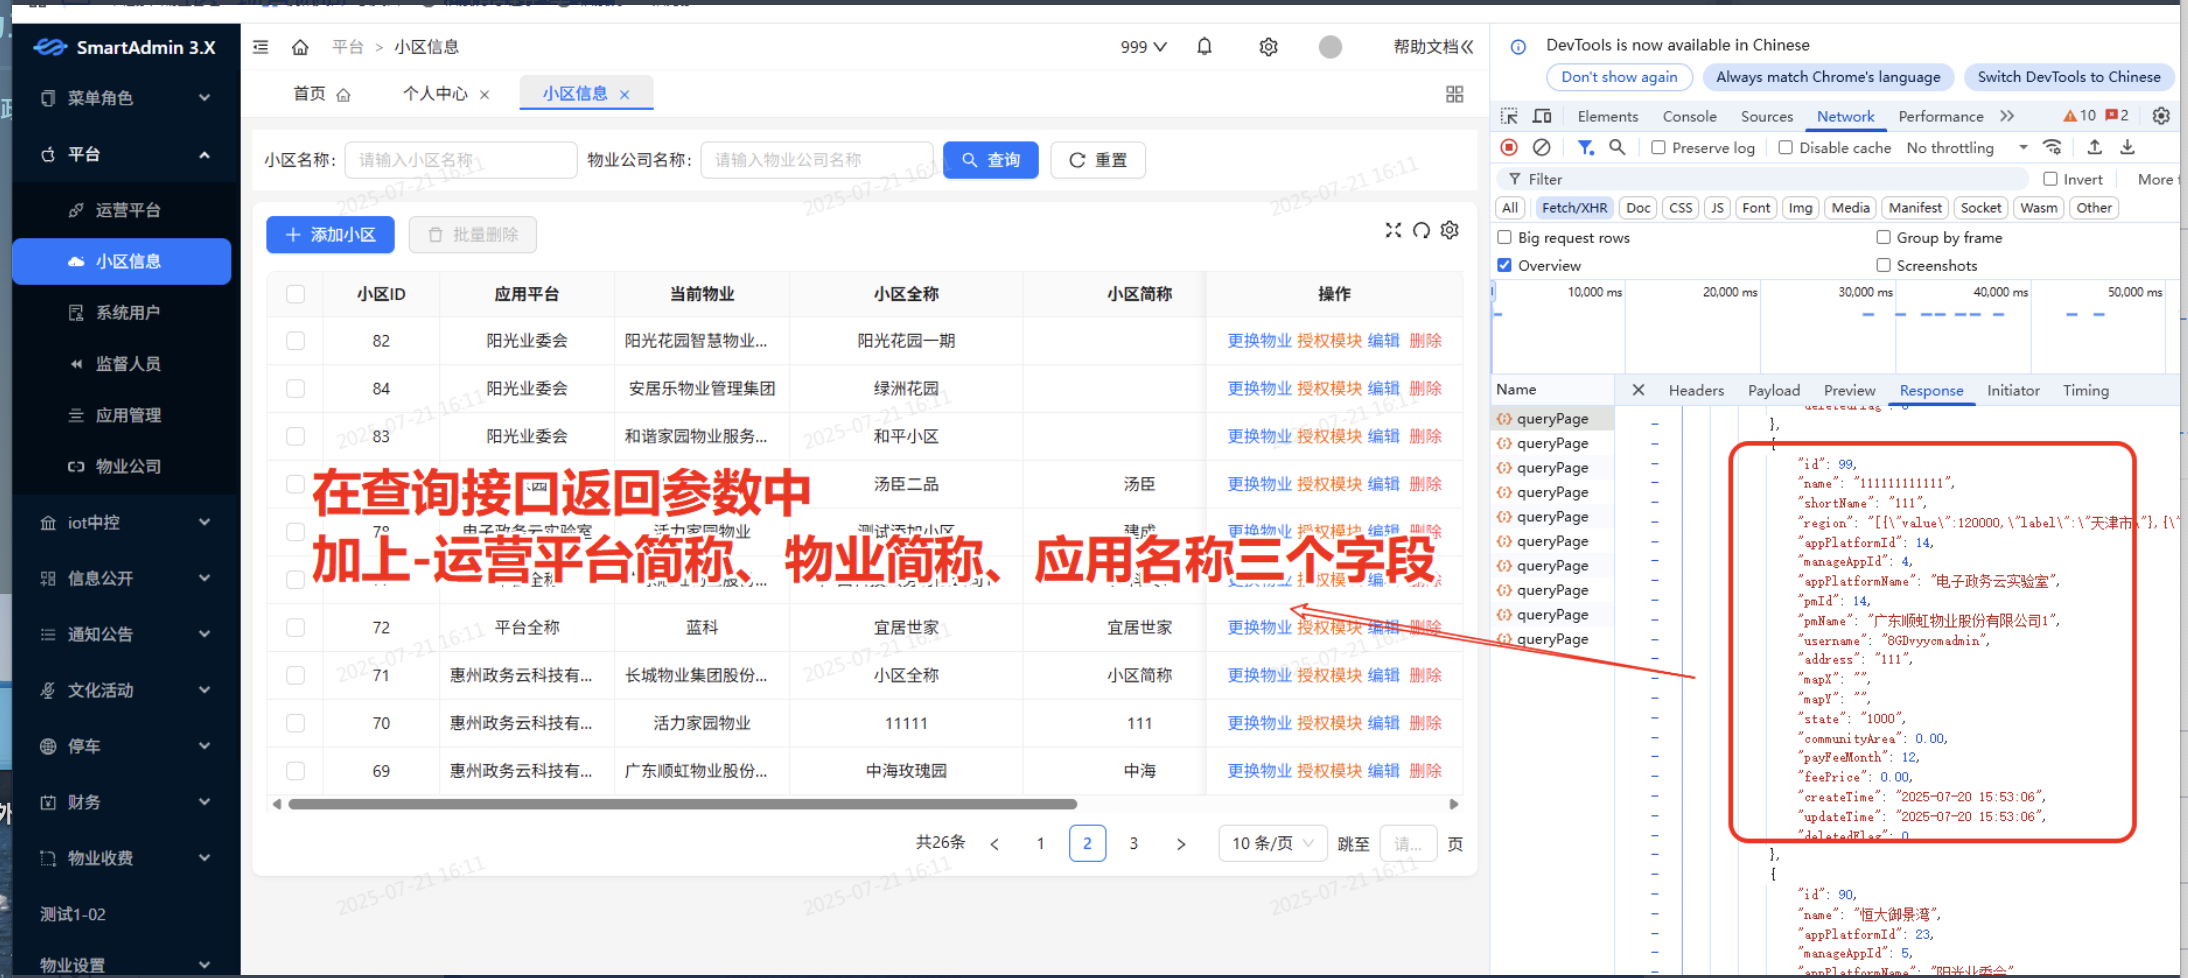
Task: Open the 10条/页 page size dropdown
Action: pos(1271,843)
